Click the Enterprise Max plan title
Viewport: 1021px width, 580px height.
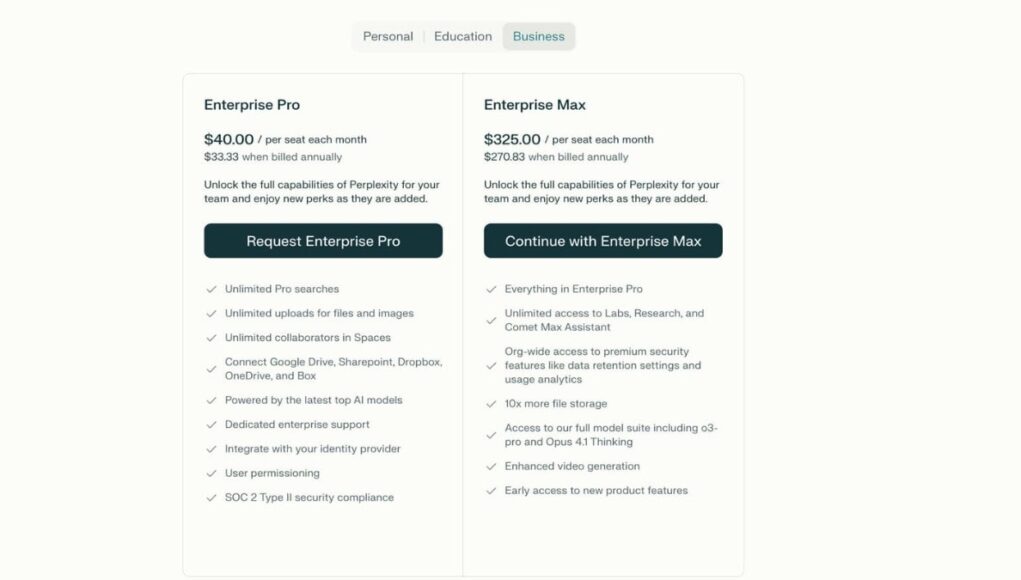tap(534, 105)
